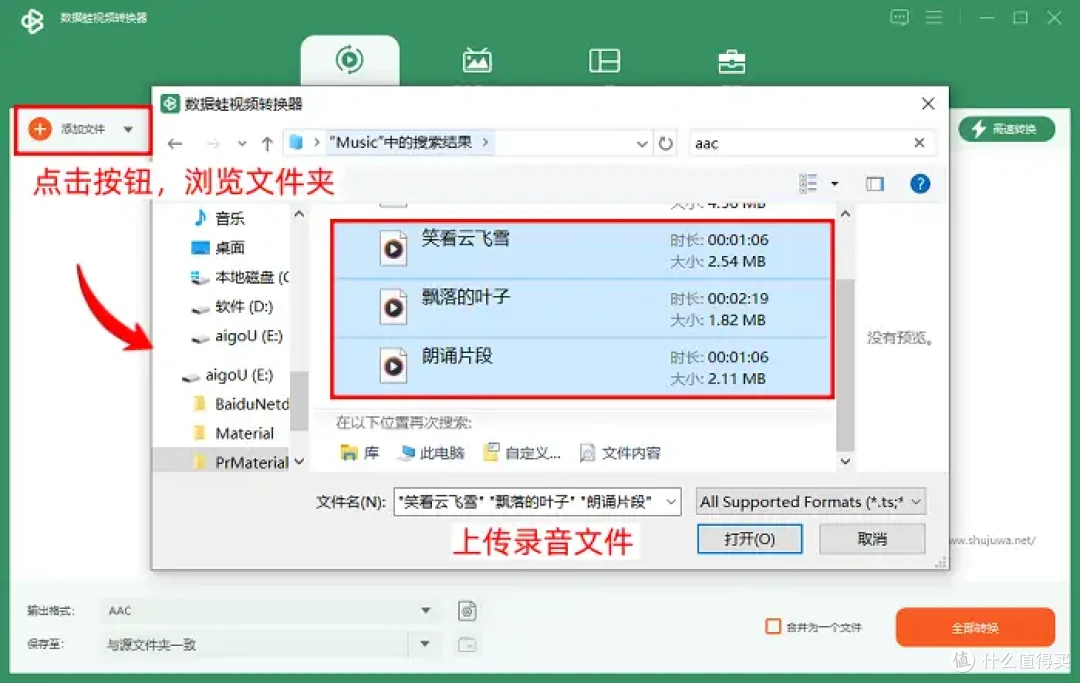This screenshot has height=683, width=1080.
Task: Open the toolbox tab icon
Action: pos(731,61)
